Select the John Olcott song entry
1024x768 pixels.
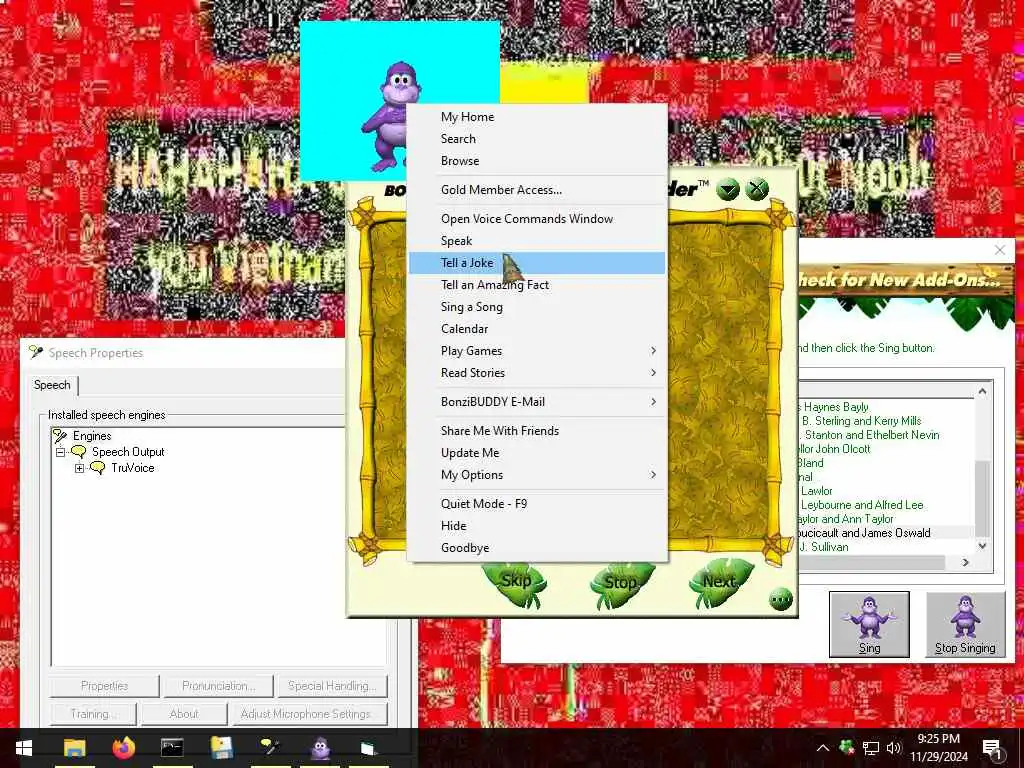coord(835,449)
